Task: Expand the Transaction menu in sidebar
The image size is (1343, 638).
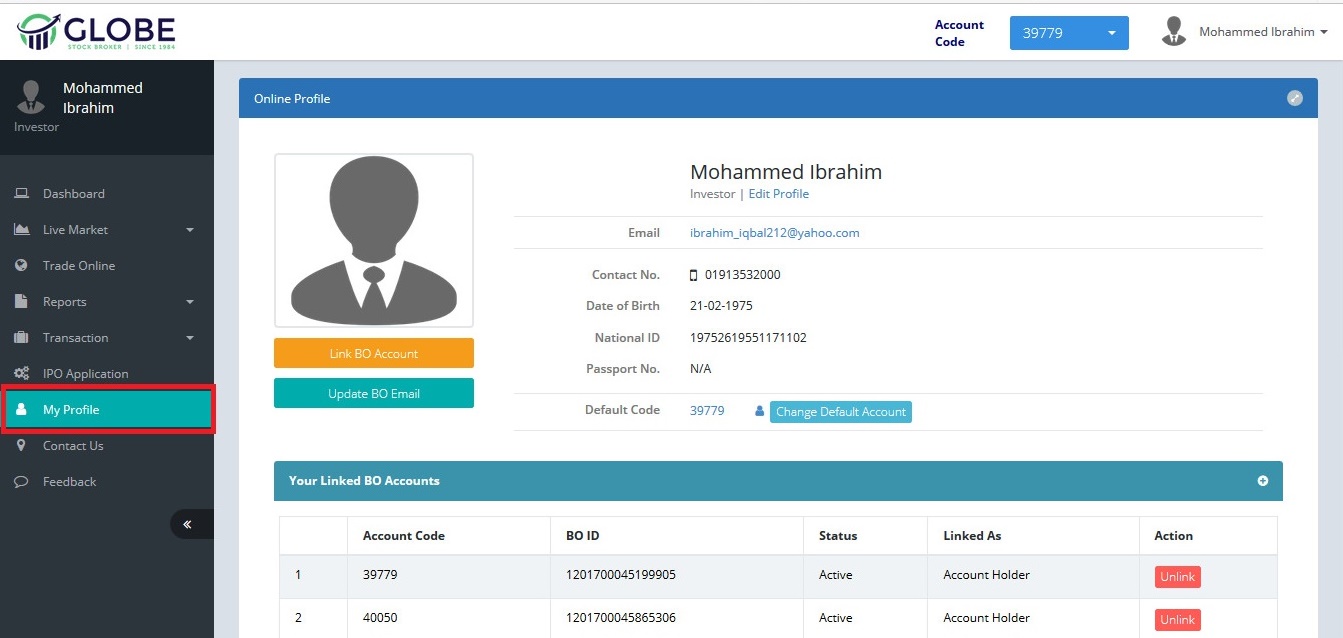Action: 105,338
